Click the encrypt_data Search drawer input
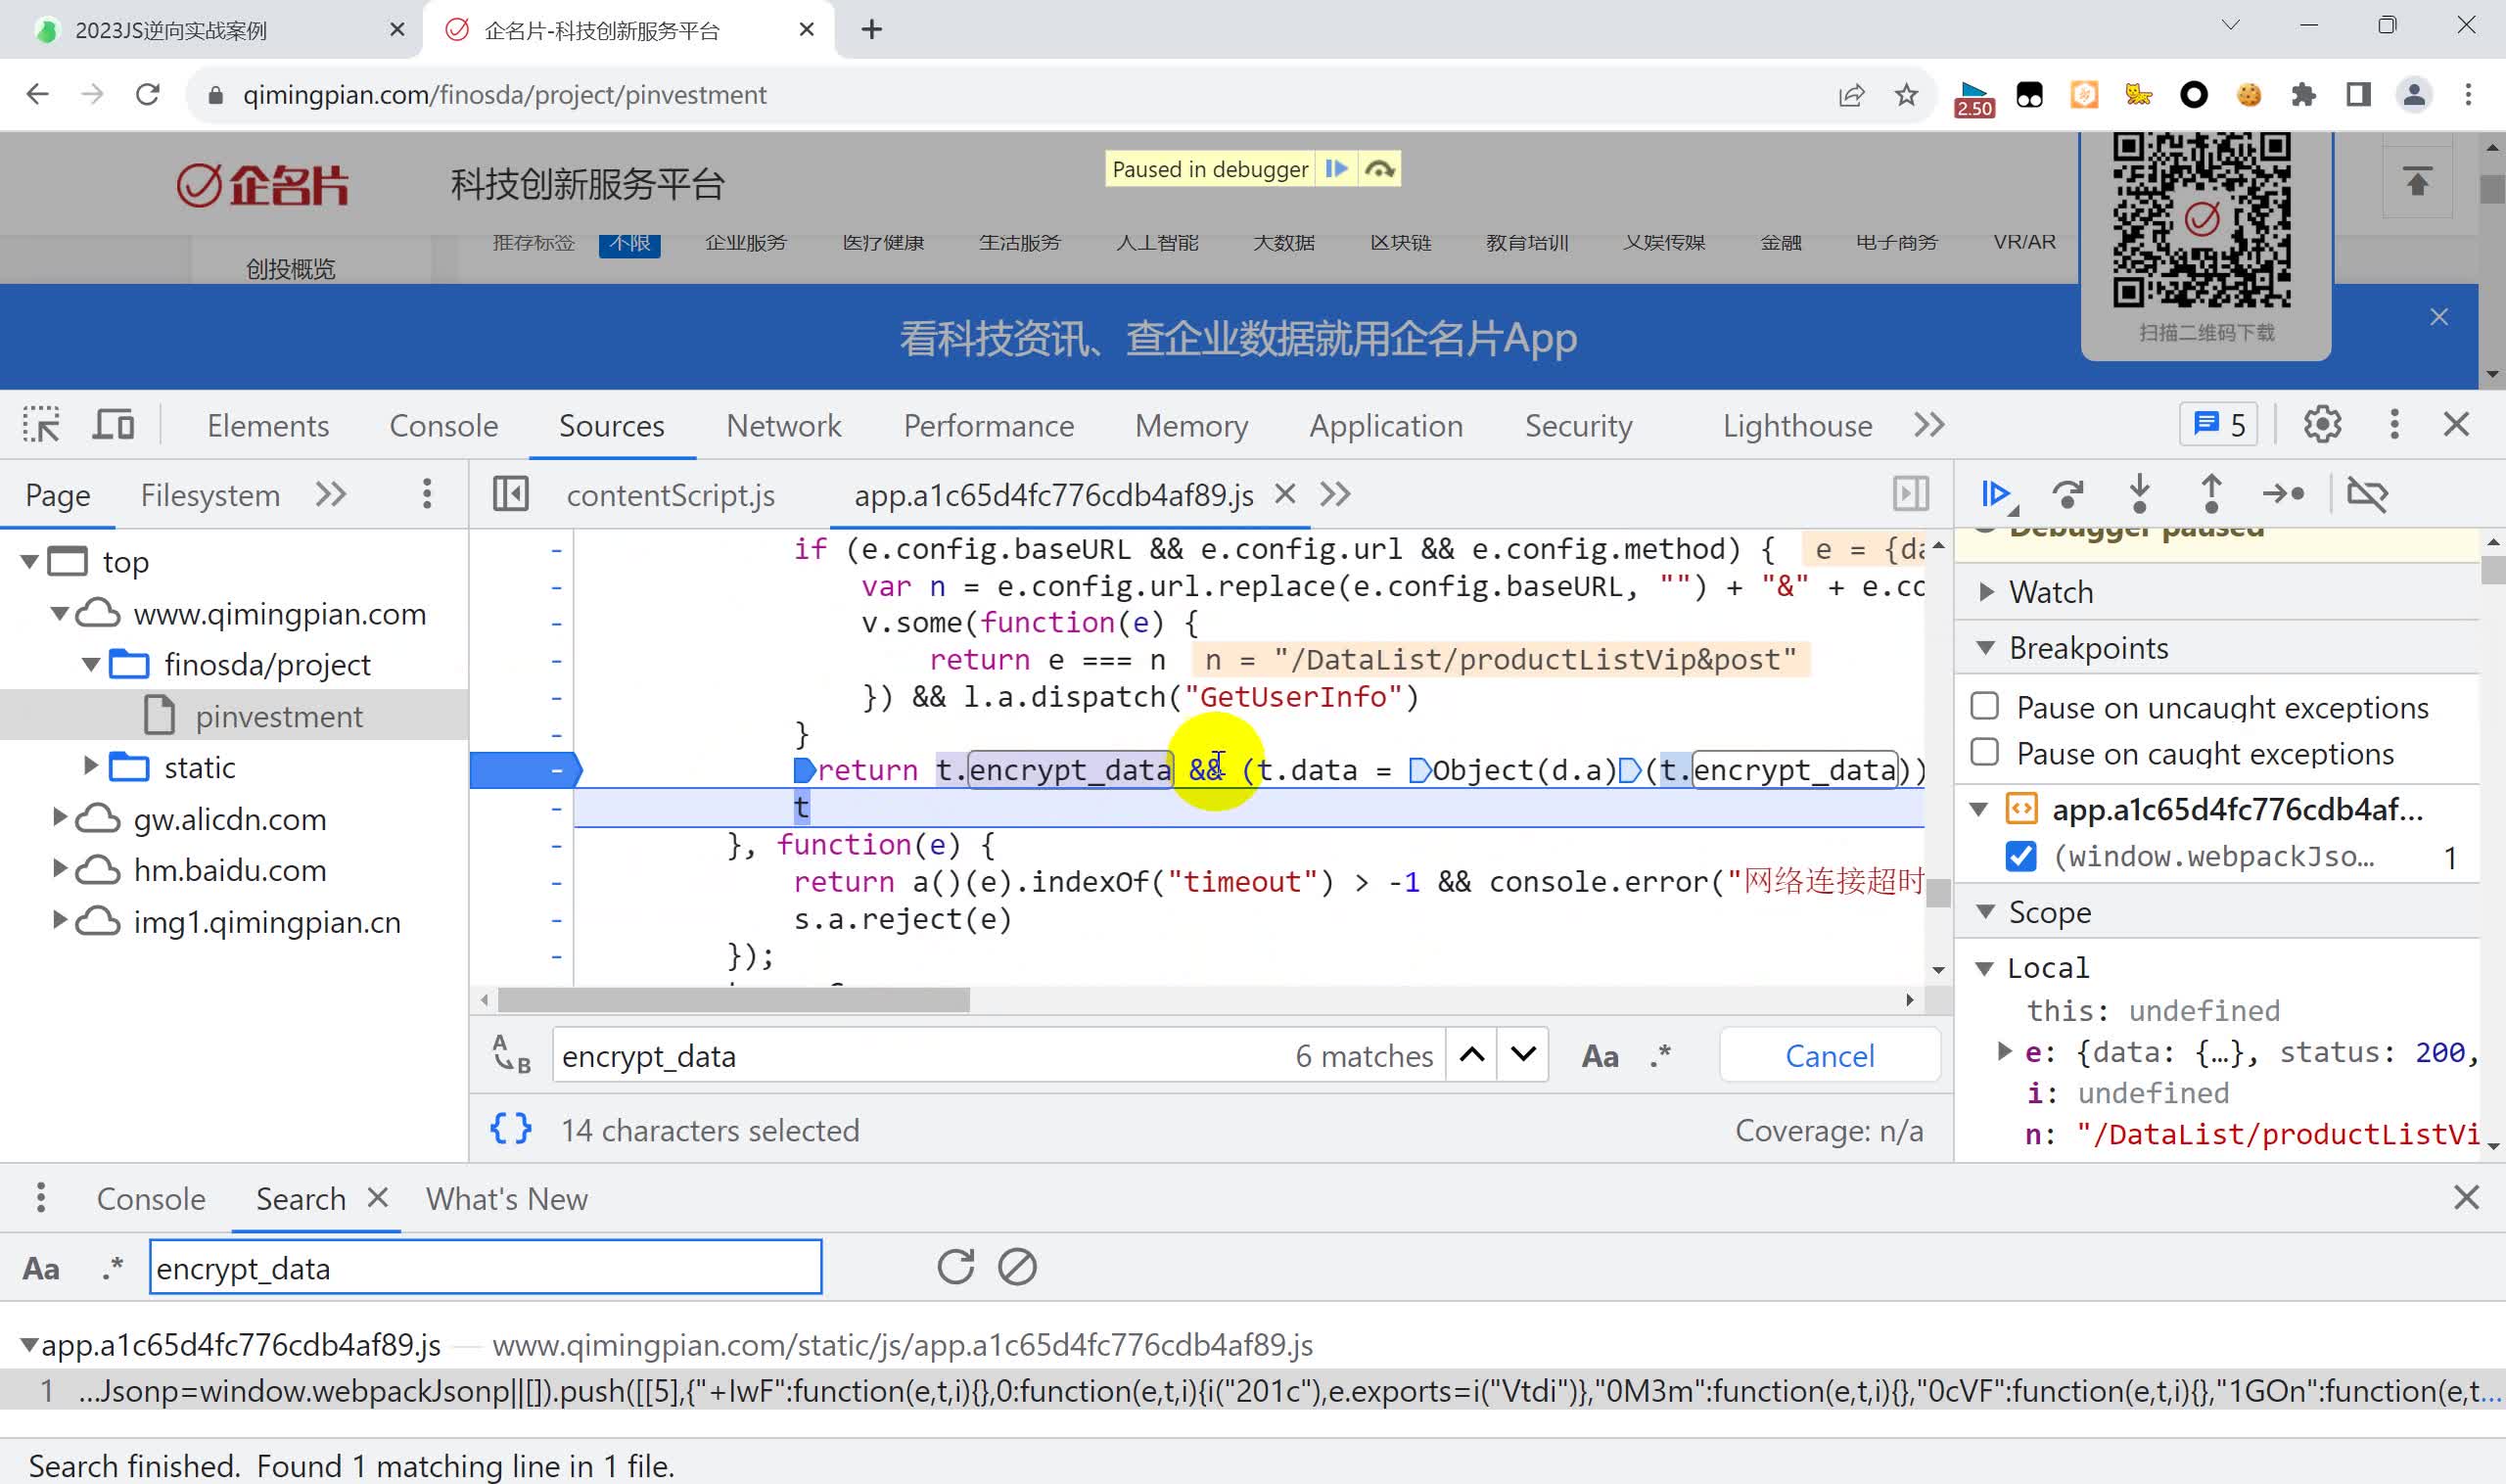2506x1484 pixels. coord(486,1267)
